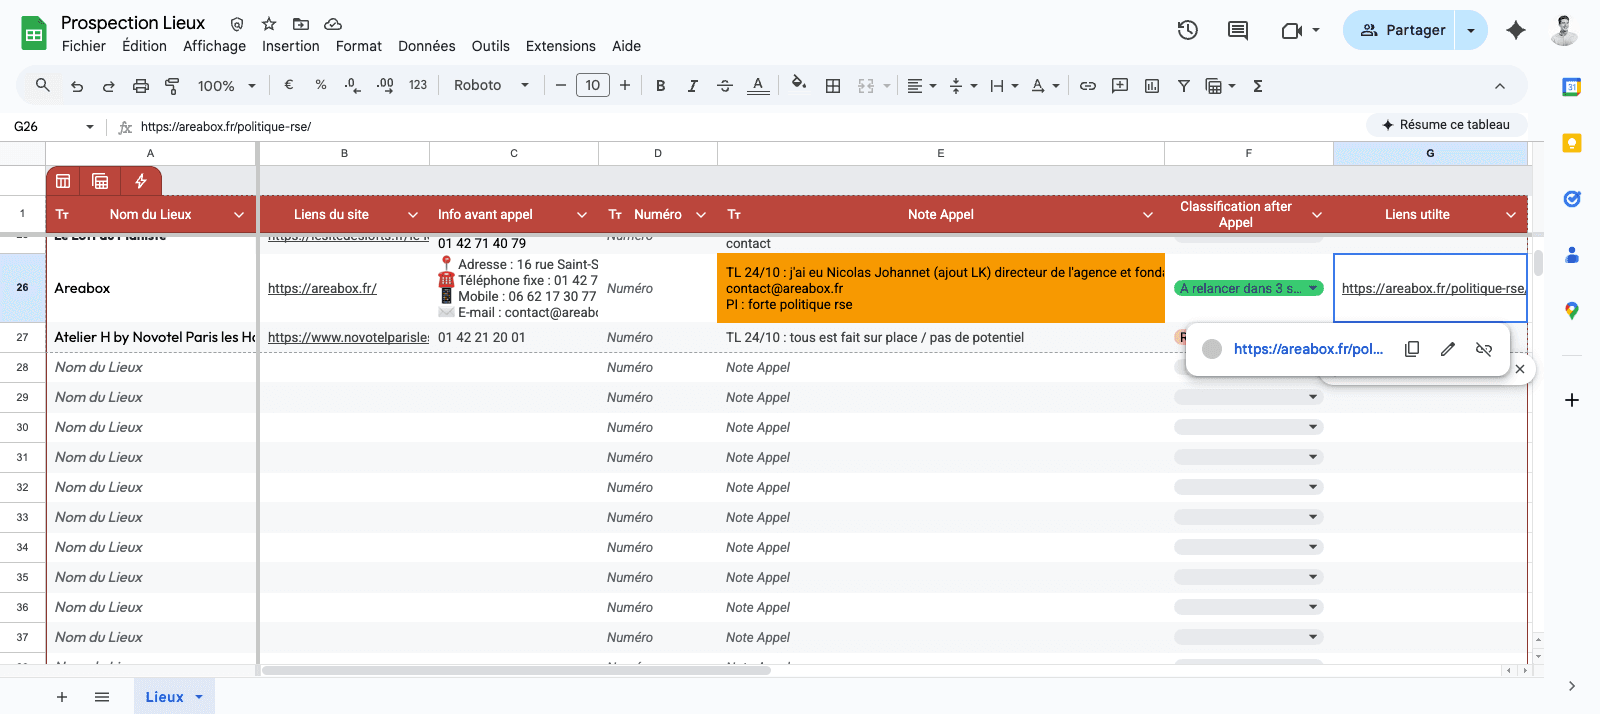The width and height of the screenshot is (1600, 714).
Task: Open the Roboto font dropdown
Action: (491, 86)
